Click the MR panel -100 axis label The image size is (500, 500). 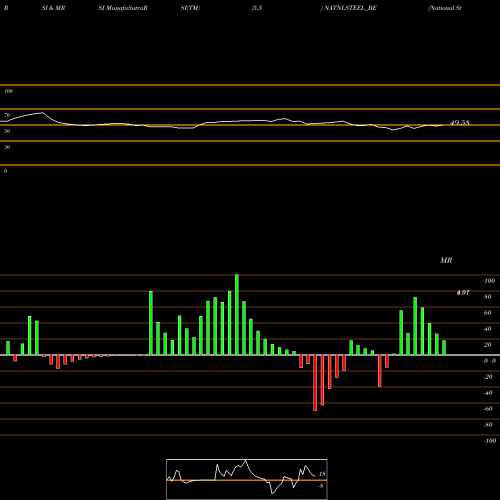490,441
